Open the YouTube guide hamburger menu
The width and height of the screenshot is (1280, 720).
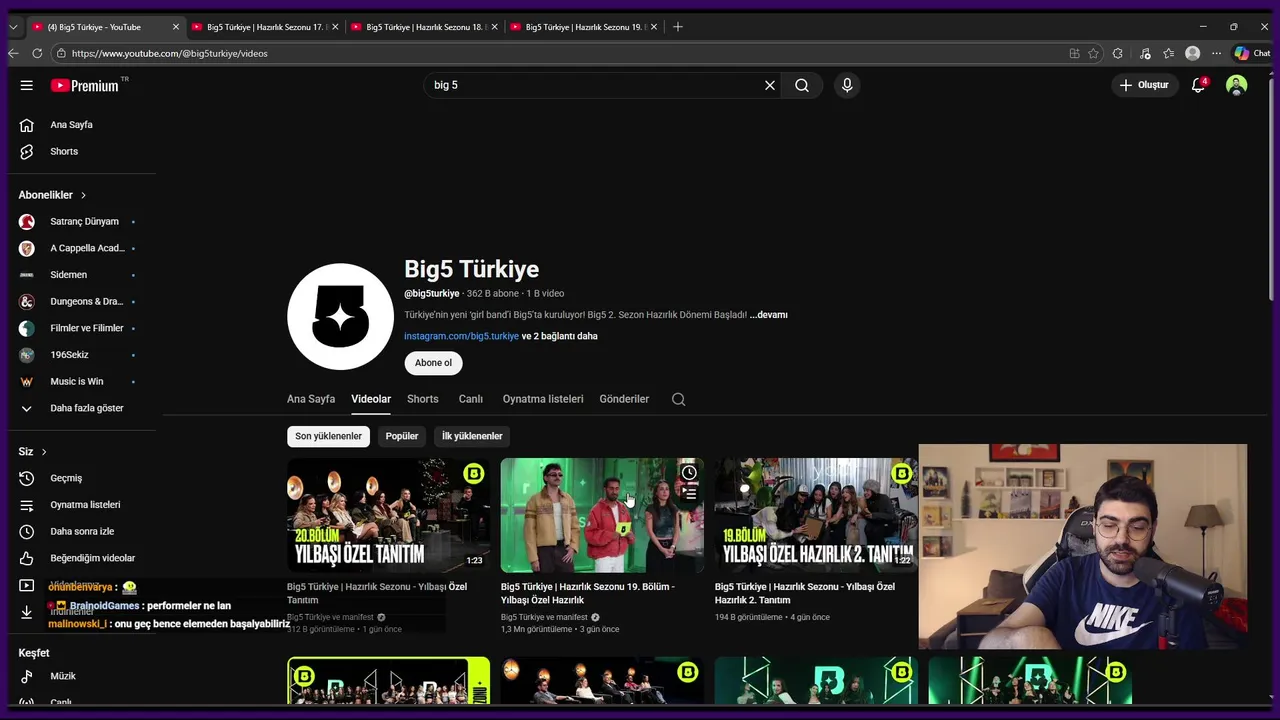click(x=27, y=85)
